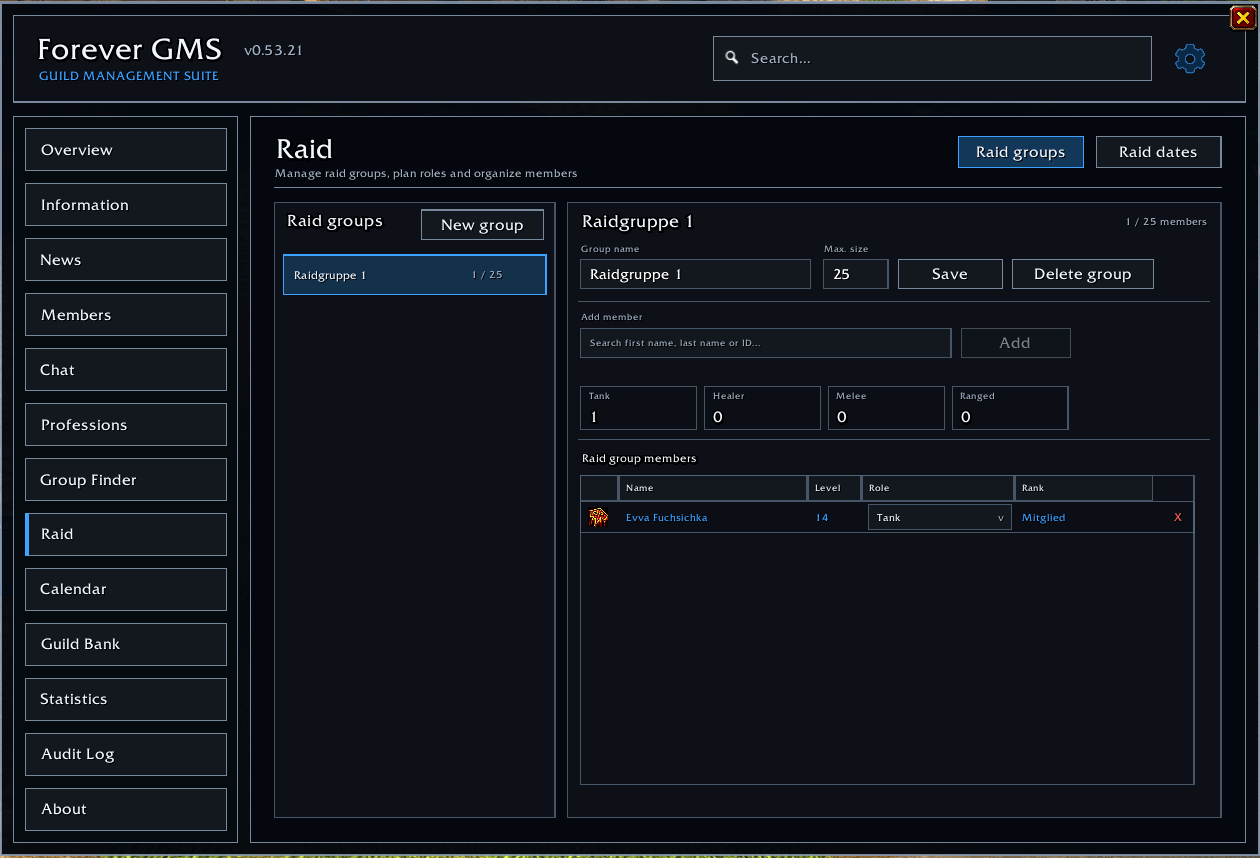
Task: Click the level value 14
Action: 822,517
